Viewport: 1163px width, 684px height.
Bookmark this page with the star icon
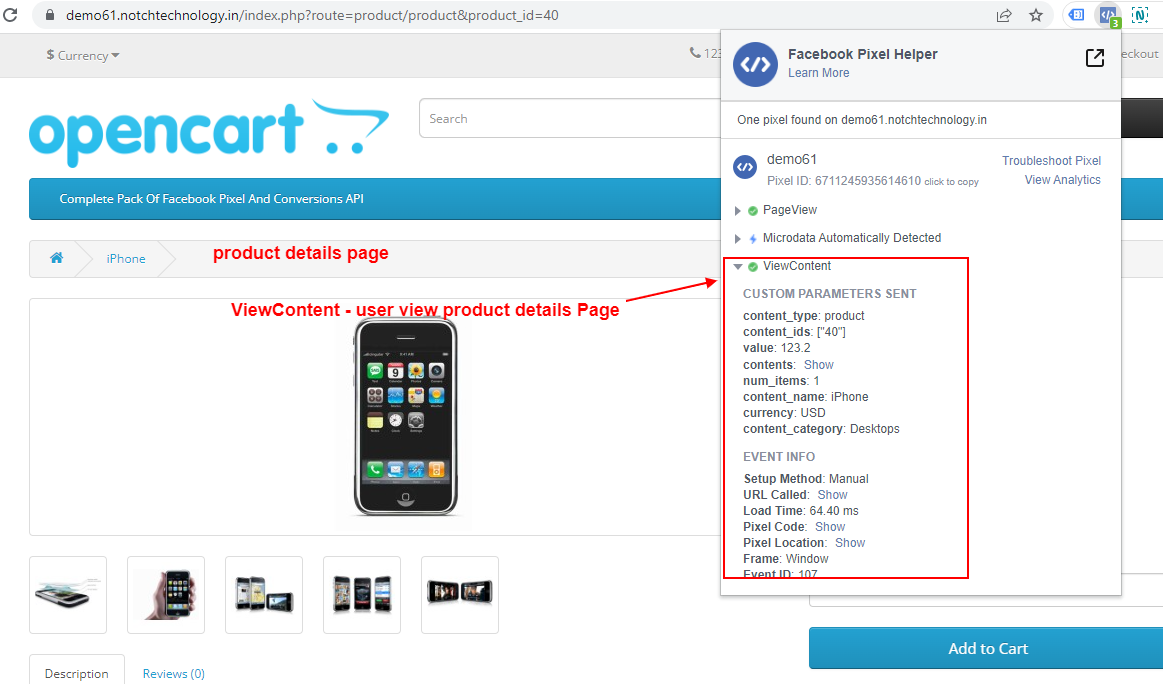click(x=1036, y=15)
